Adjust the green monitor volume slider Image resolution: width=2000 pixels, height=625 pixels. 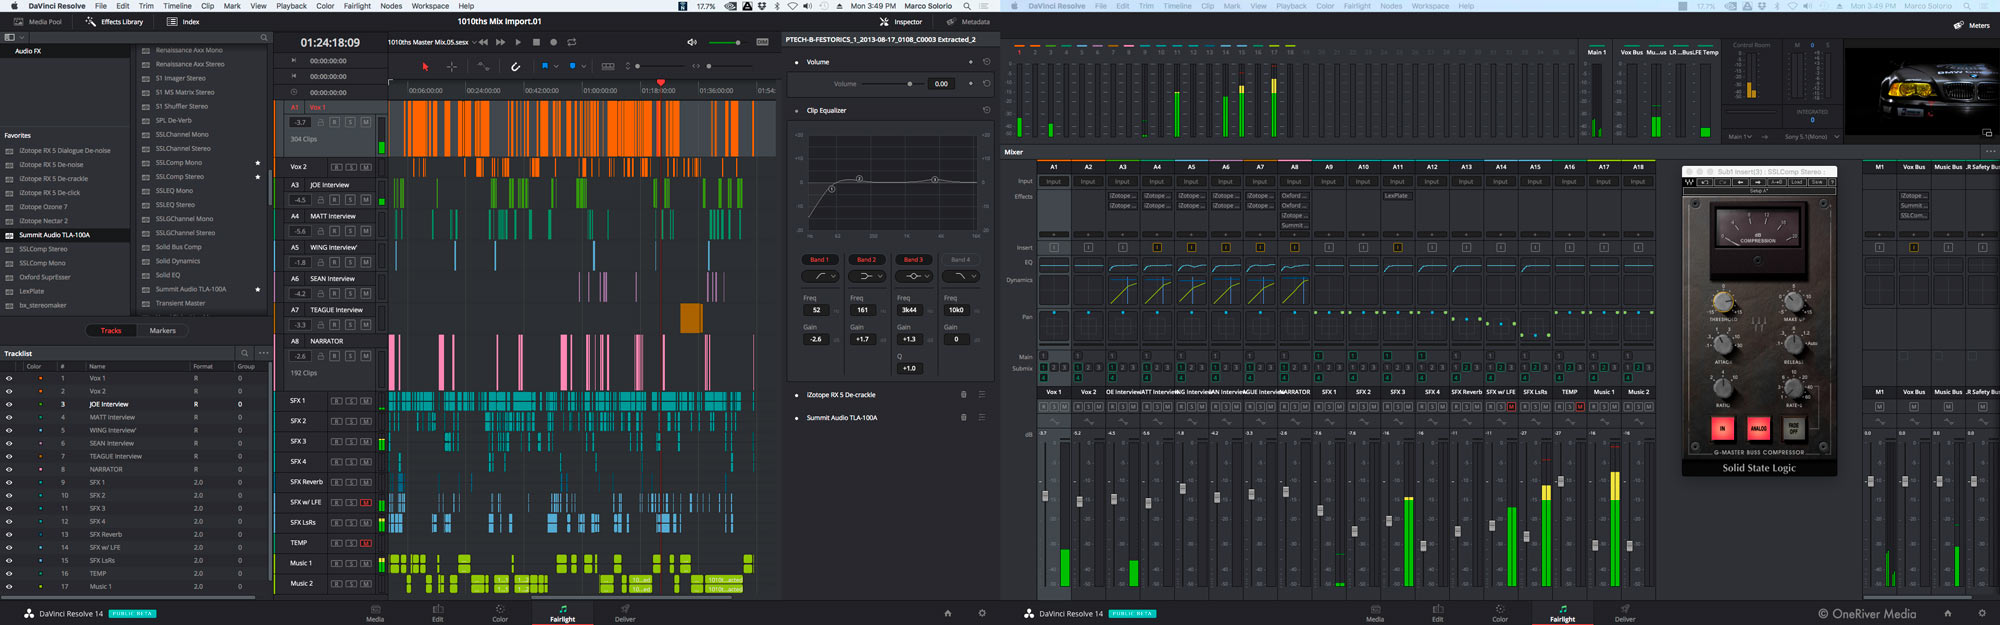[724, 42]
